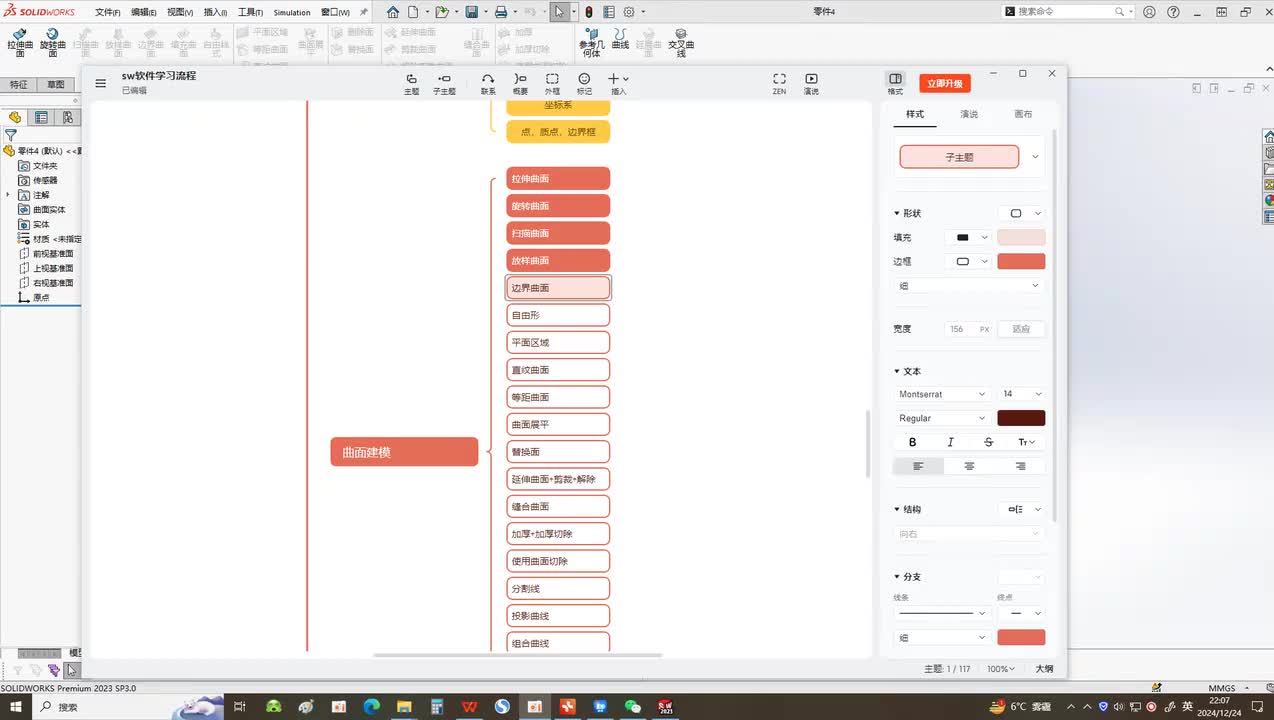Select the 曲面建模 main topic
Viewport: 1274px width, 720px height.
tap(404, 452)
